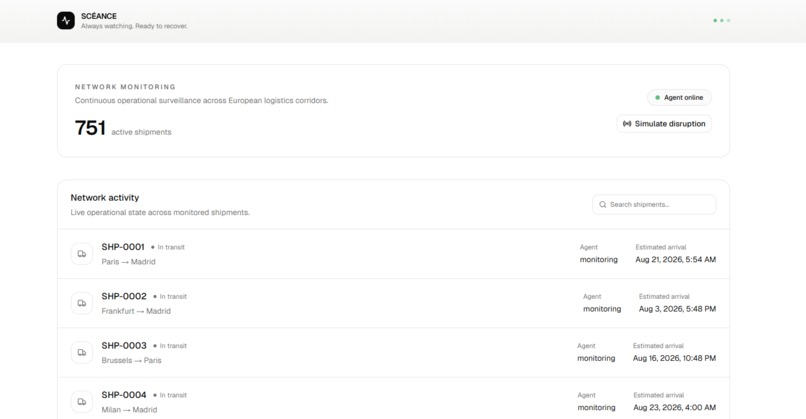Viewport: 806px width, 419px height.
Task: Click the Brussels → Paris route text
Action: click(132, 360)
